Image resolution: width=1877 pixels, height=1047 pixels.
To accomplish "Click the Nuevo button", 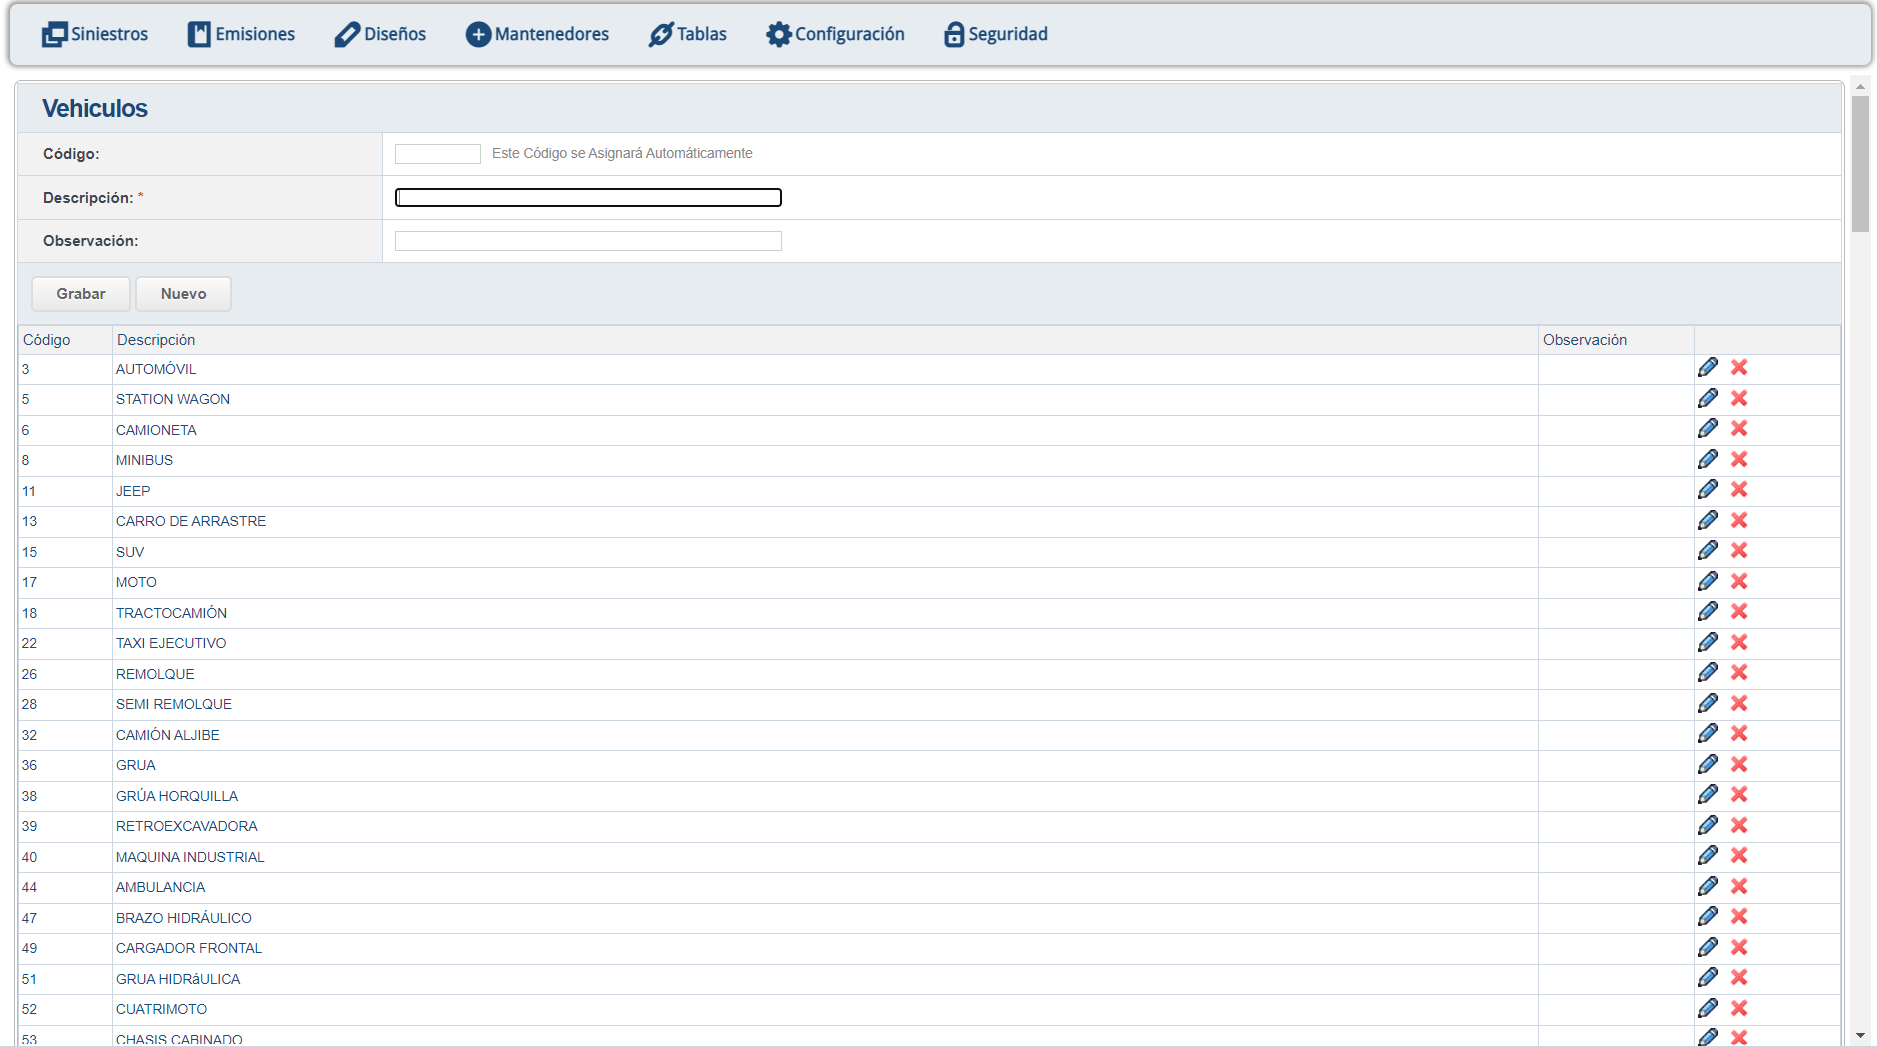I will [x=183, y=294].
